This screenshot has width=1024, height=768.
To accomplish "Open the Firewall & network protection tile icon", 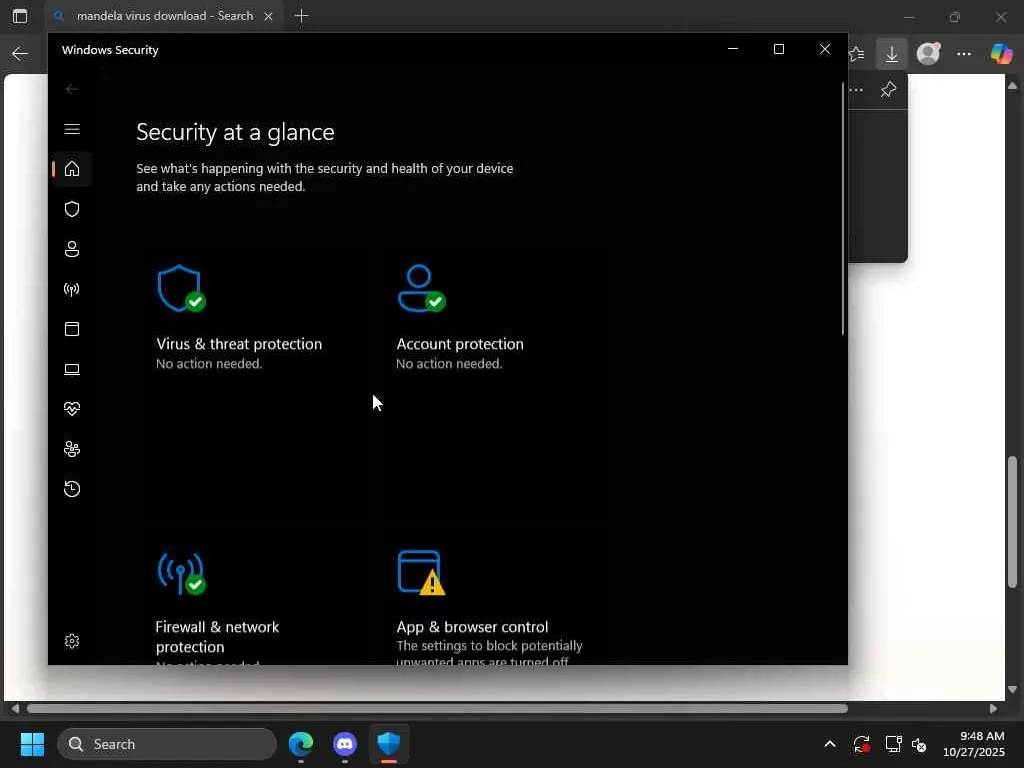I will pyautogui.click(x=182, y=573).
